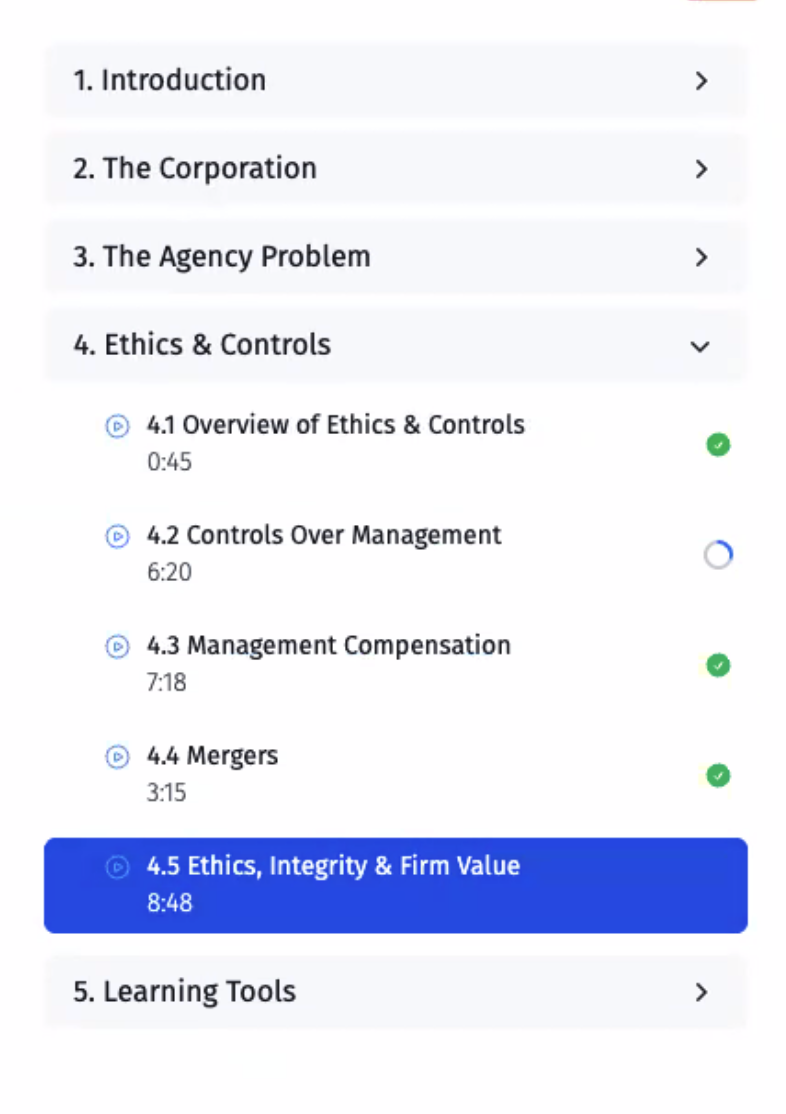Open lesson 4.1 Overview of Ethics & Controls
The width and height of the screenshot is (786, 1114).
335,425
